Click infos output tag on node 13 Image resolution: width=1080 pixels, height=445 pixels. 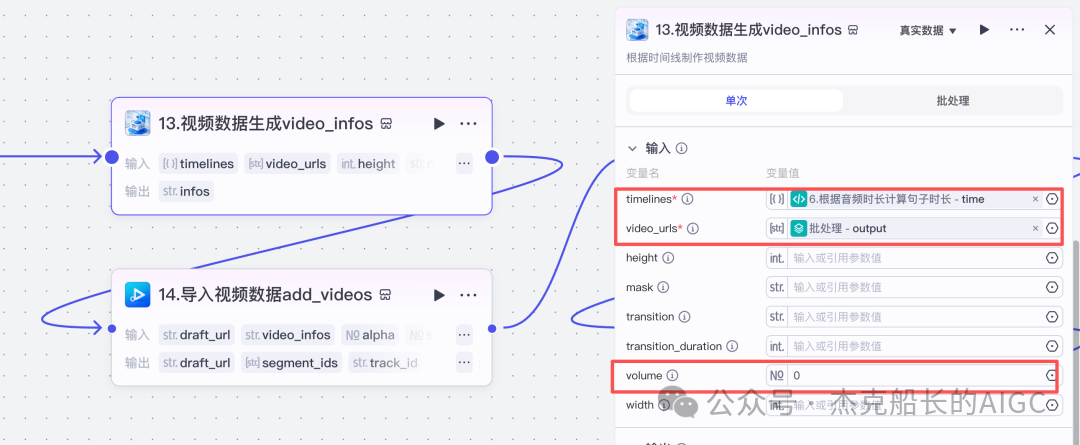[x=187, y=191]
